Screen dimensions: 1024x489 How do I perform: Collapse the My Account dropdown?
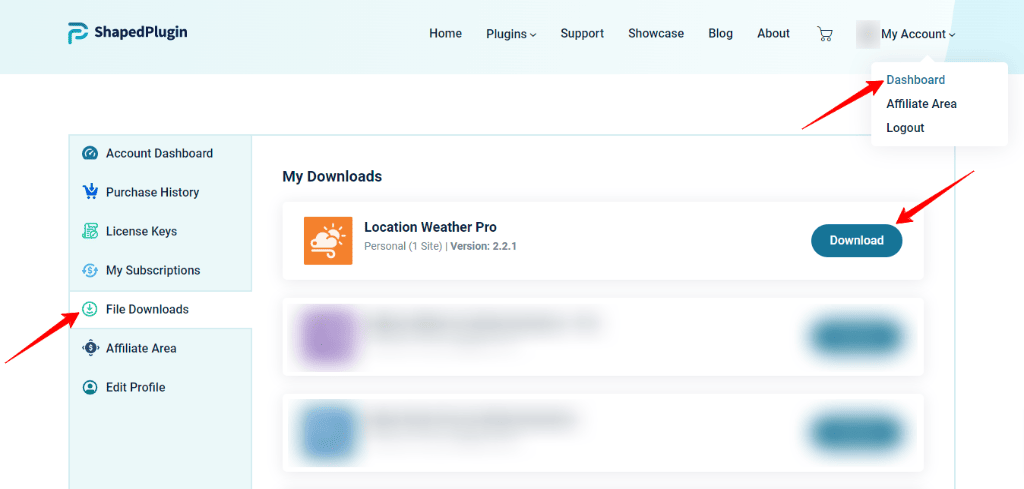(x=918, y=34)
